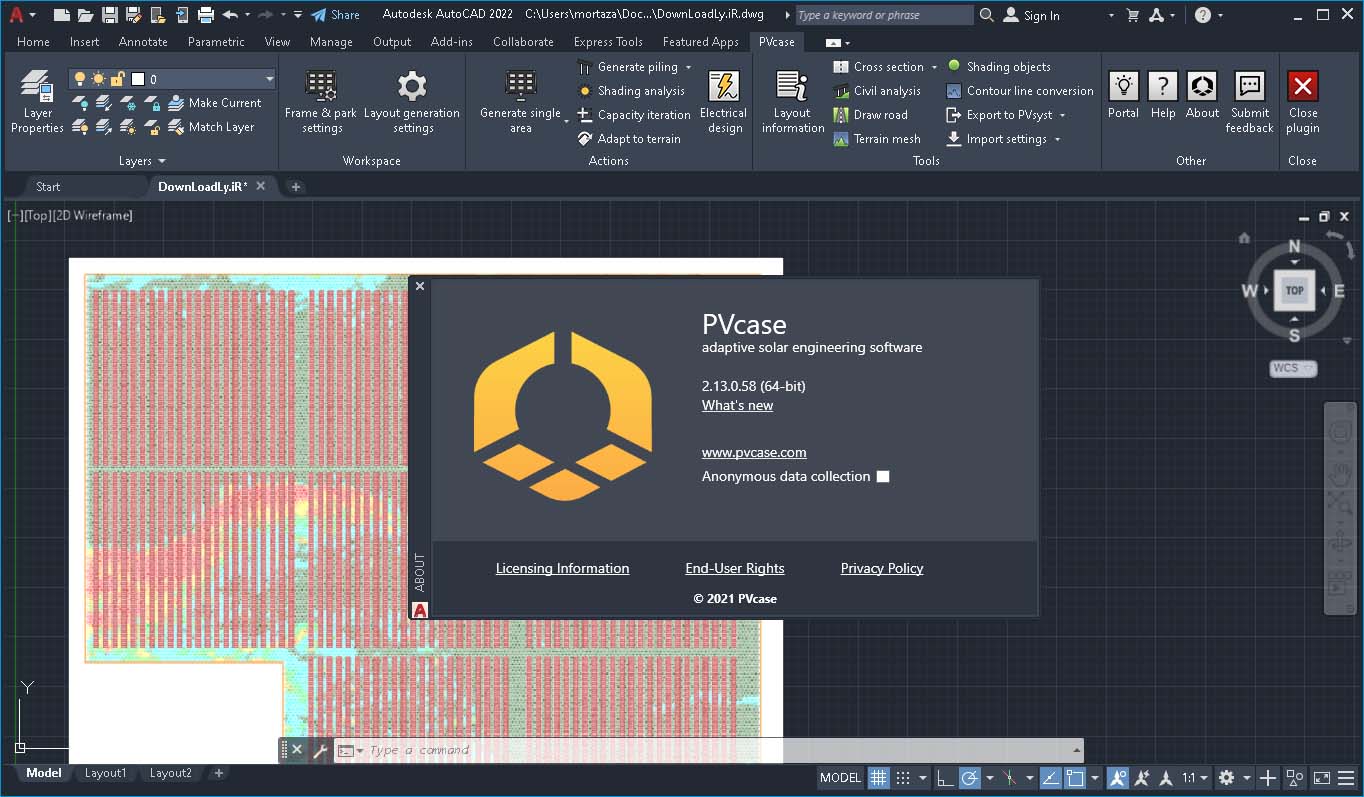Click Adapt to terrain

click(629, 139)
